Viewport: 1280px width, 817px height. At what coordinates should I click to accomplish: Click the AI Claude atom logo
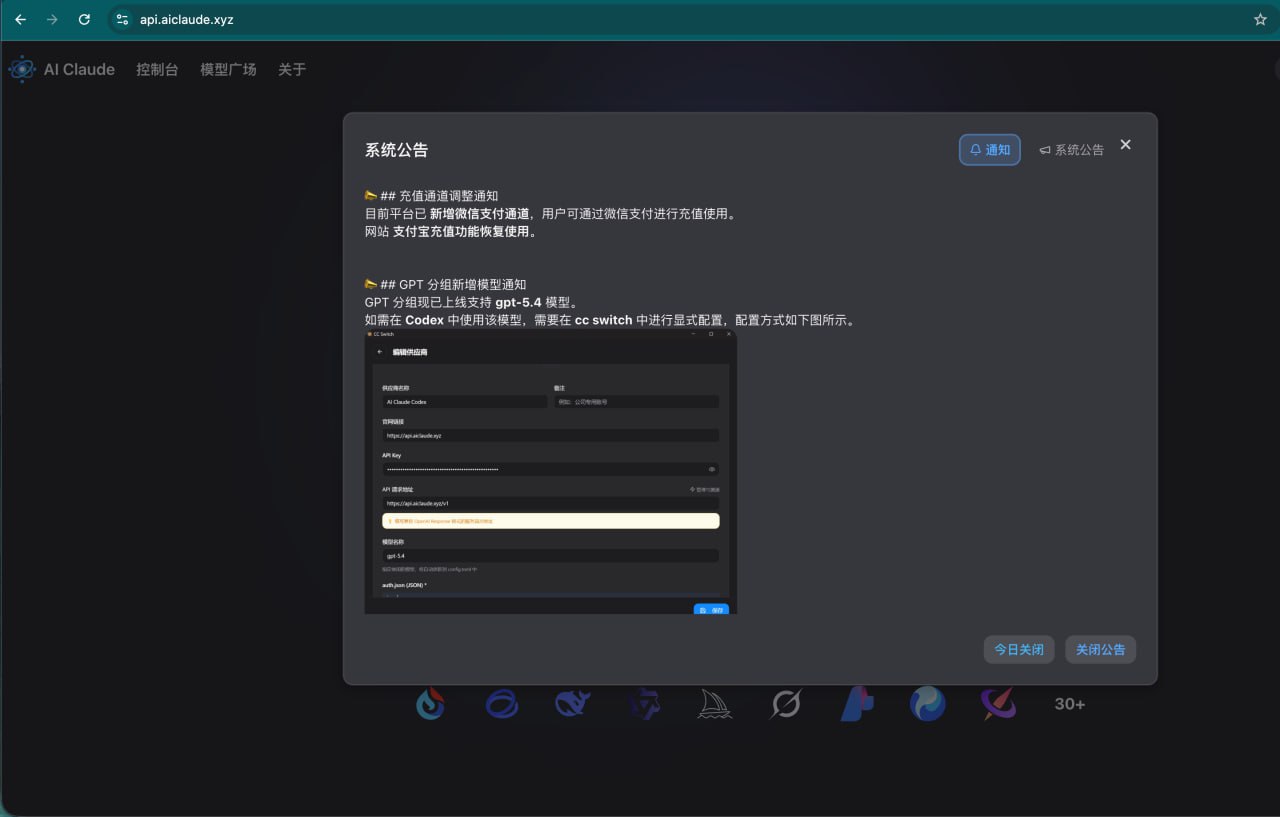pos(22,69)
